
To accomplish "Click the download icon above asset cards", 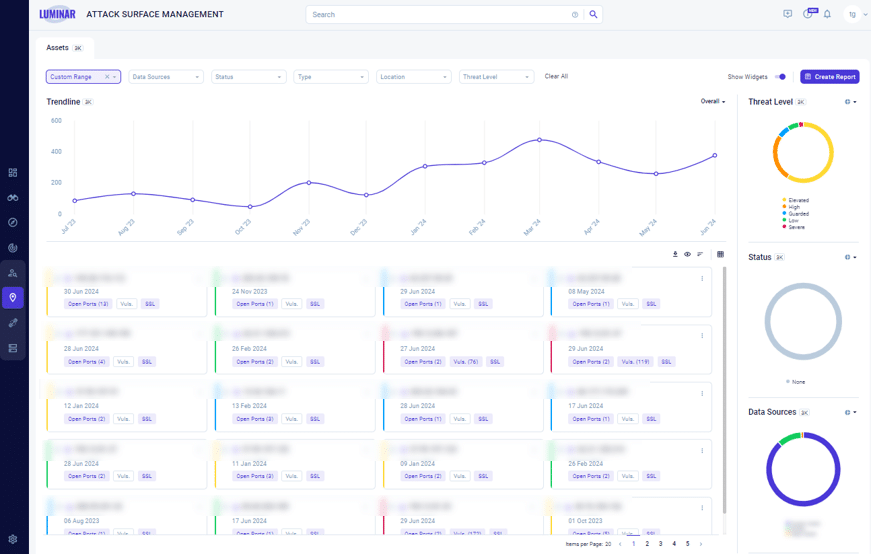I will pyautogui.click(x=675, y=254).
